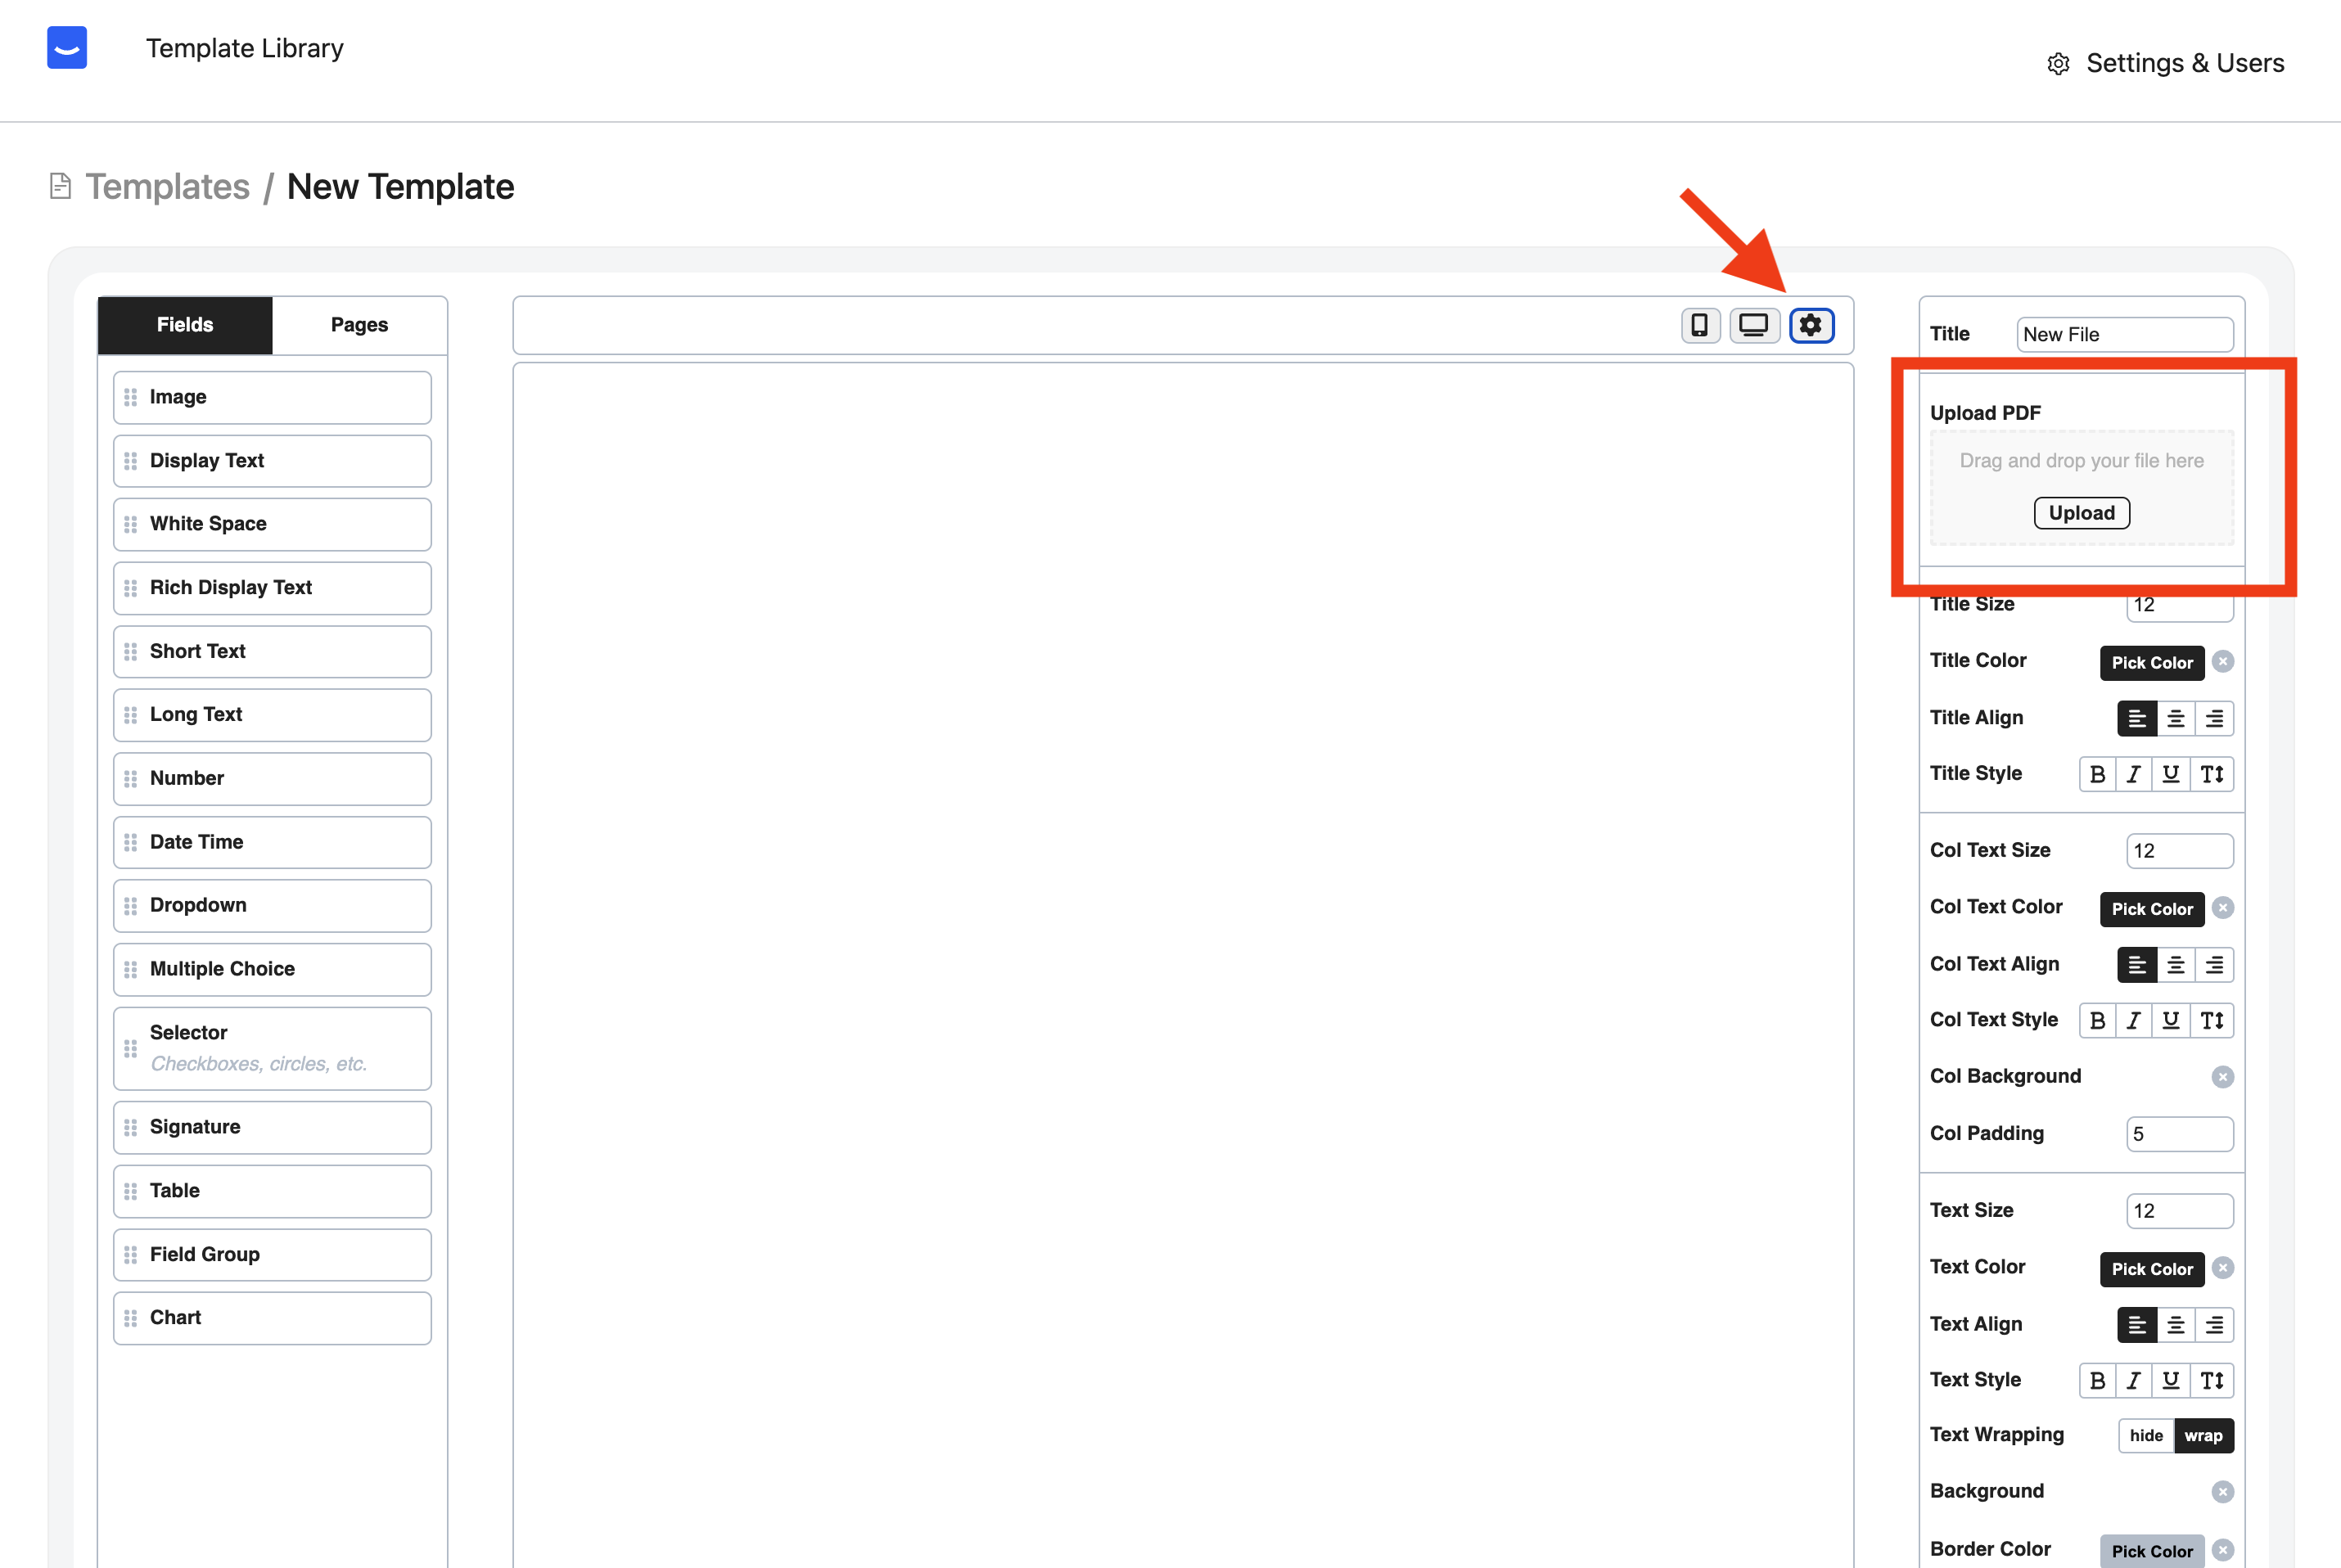This screenshot has height=1568, width=2341.
Task: Switch to mobile device preview icon
Action: point(1699,325)
